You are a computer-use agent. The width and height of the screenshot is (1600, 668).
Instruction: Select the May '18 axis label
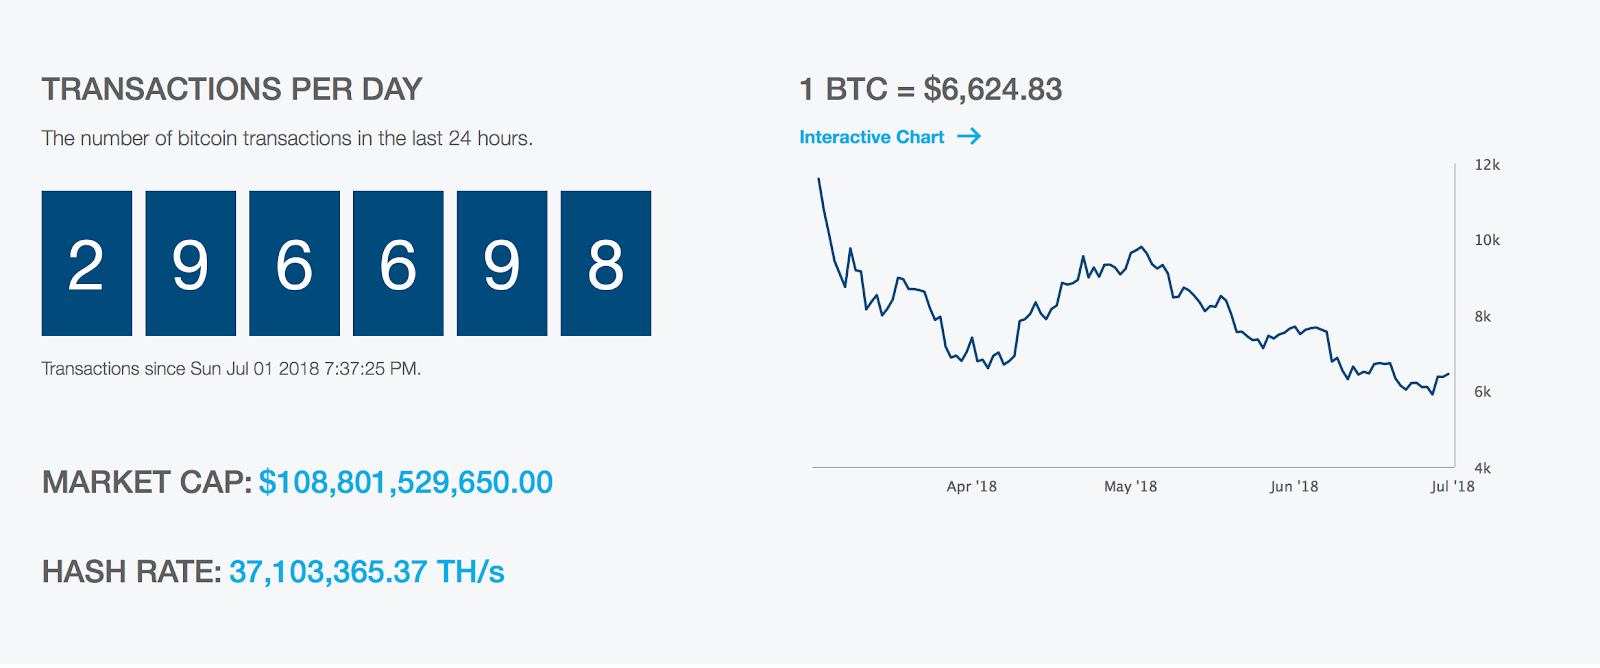1131,486
